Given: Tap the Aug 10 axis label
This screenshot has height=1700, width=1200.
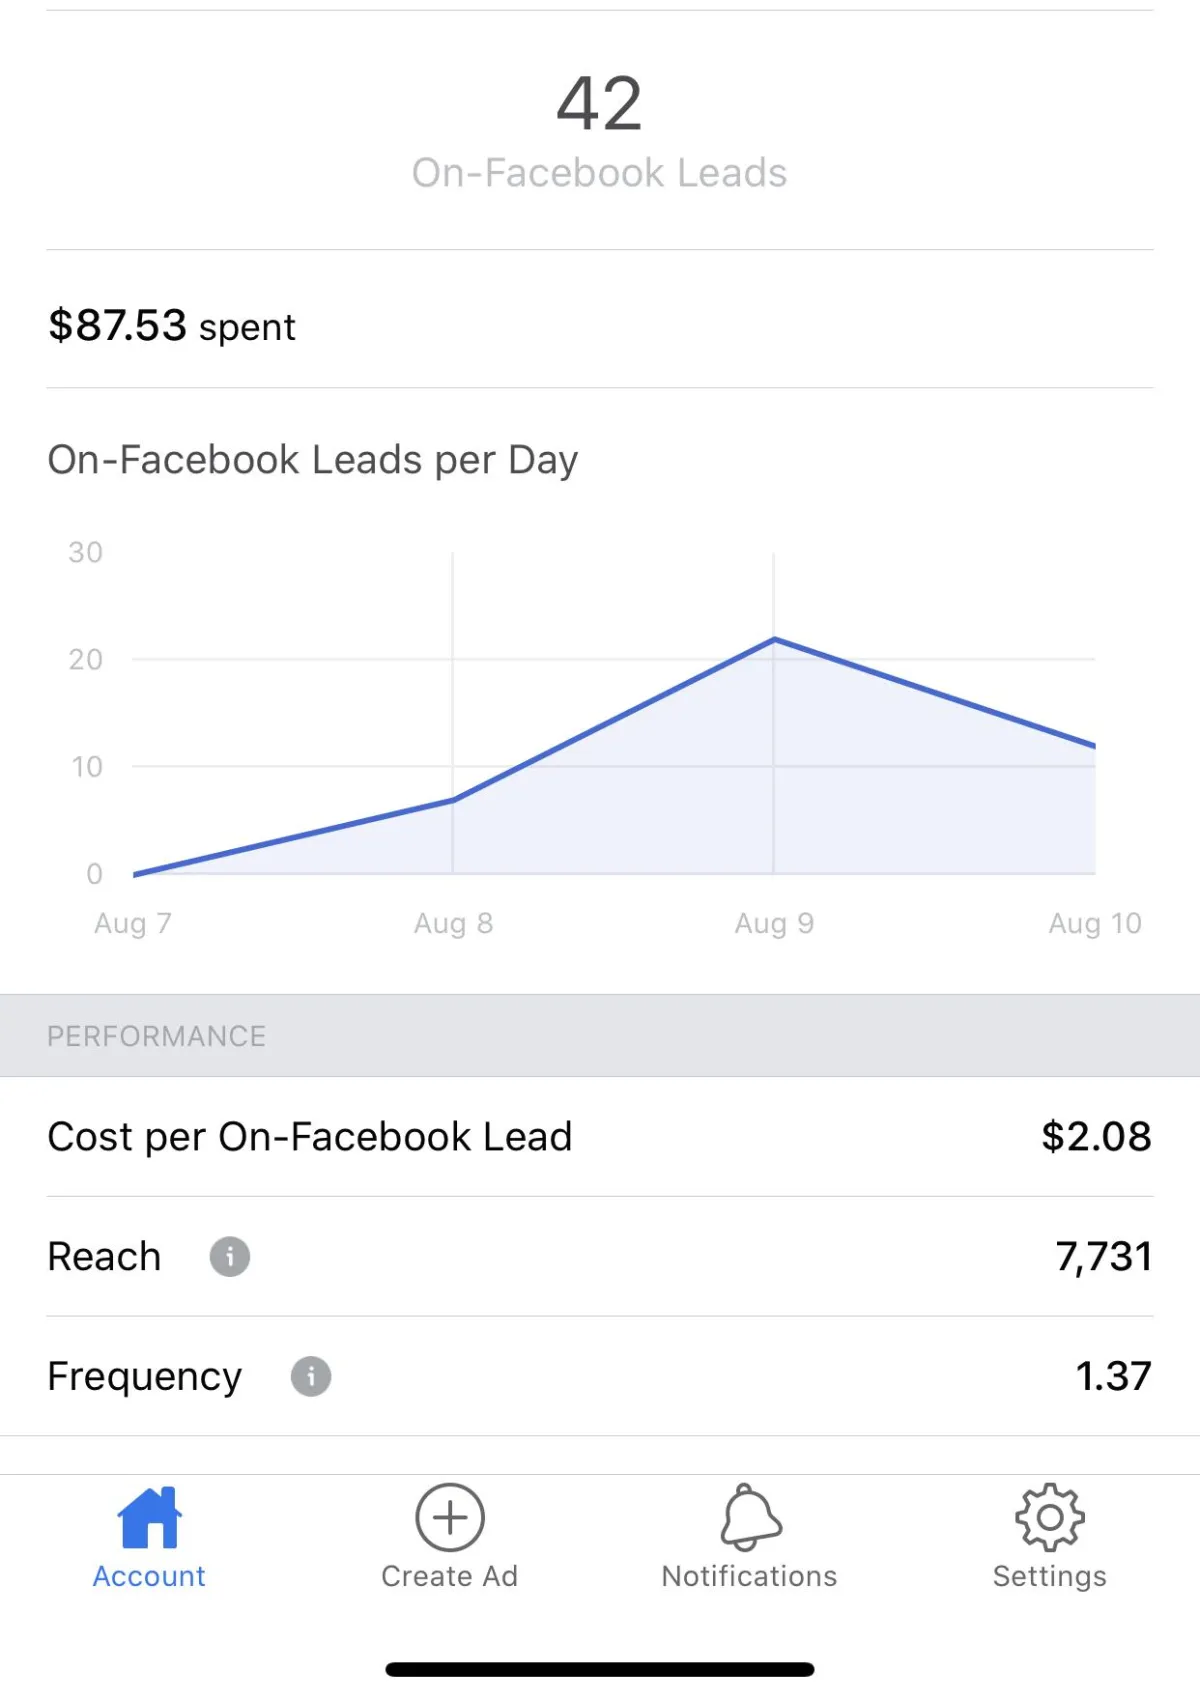Looking at the screenshot, I should pyautogui.click(x=1094, y=924).
